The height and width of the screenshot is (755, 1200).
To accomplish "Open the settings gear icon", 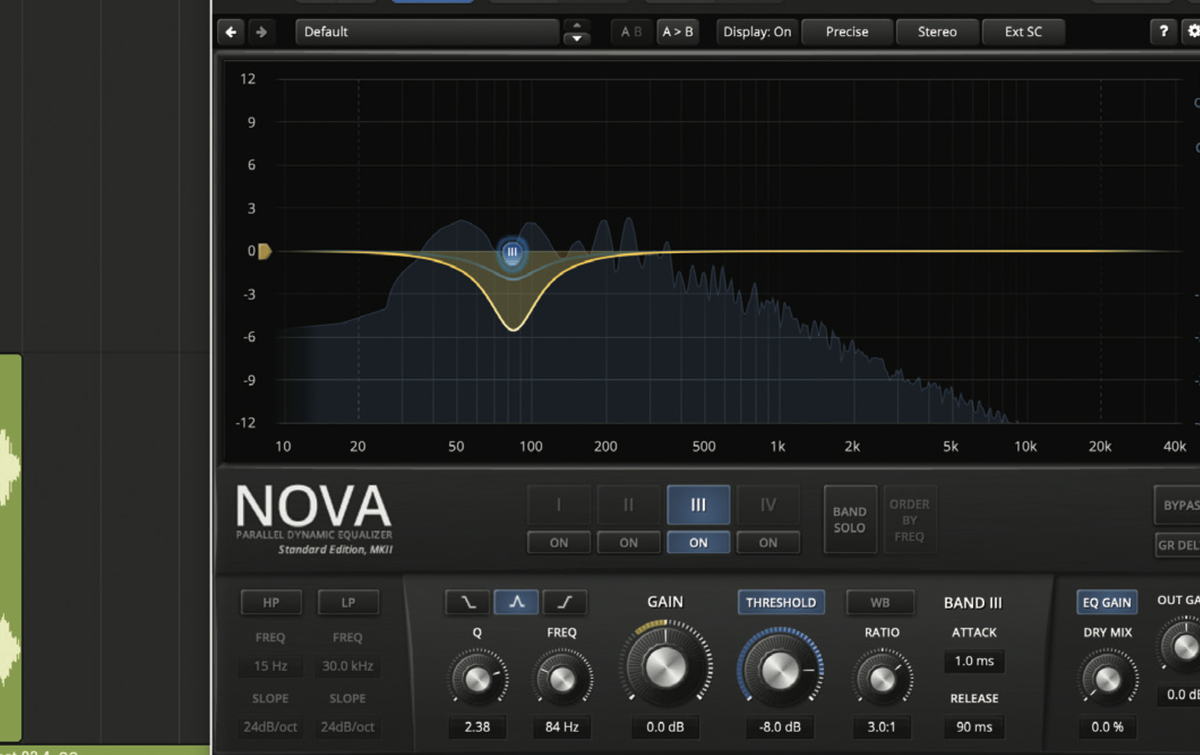I will 1192,31.
